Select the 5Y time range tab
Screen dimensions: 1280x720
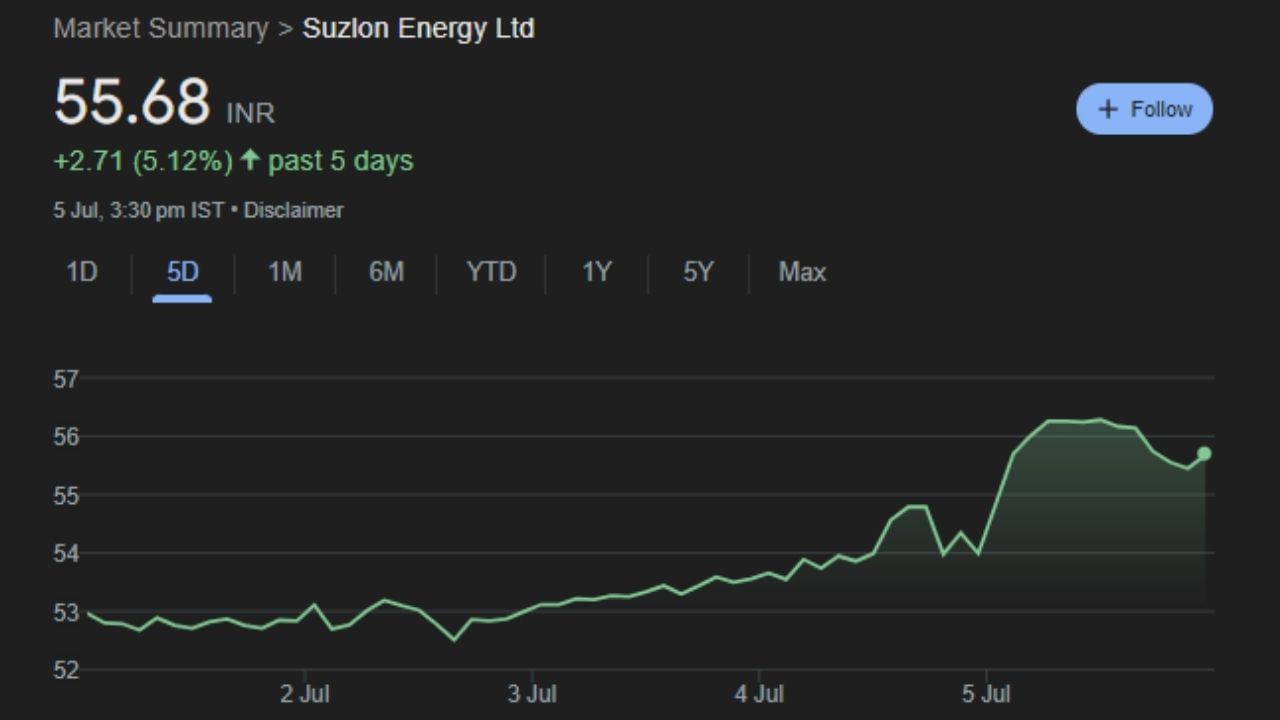tap(698, 272)
